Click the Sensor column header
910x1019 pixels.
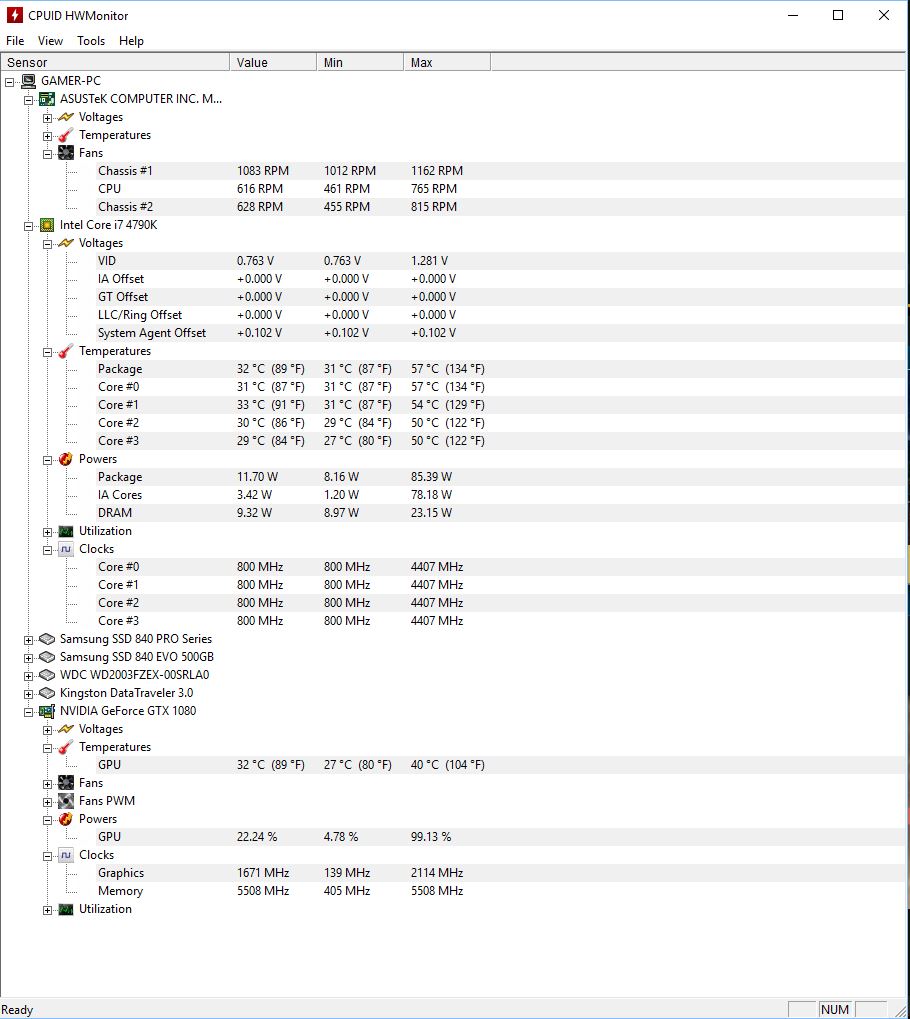pyautogui.click(x=115, y=62)
